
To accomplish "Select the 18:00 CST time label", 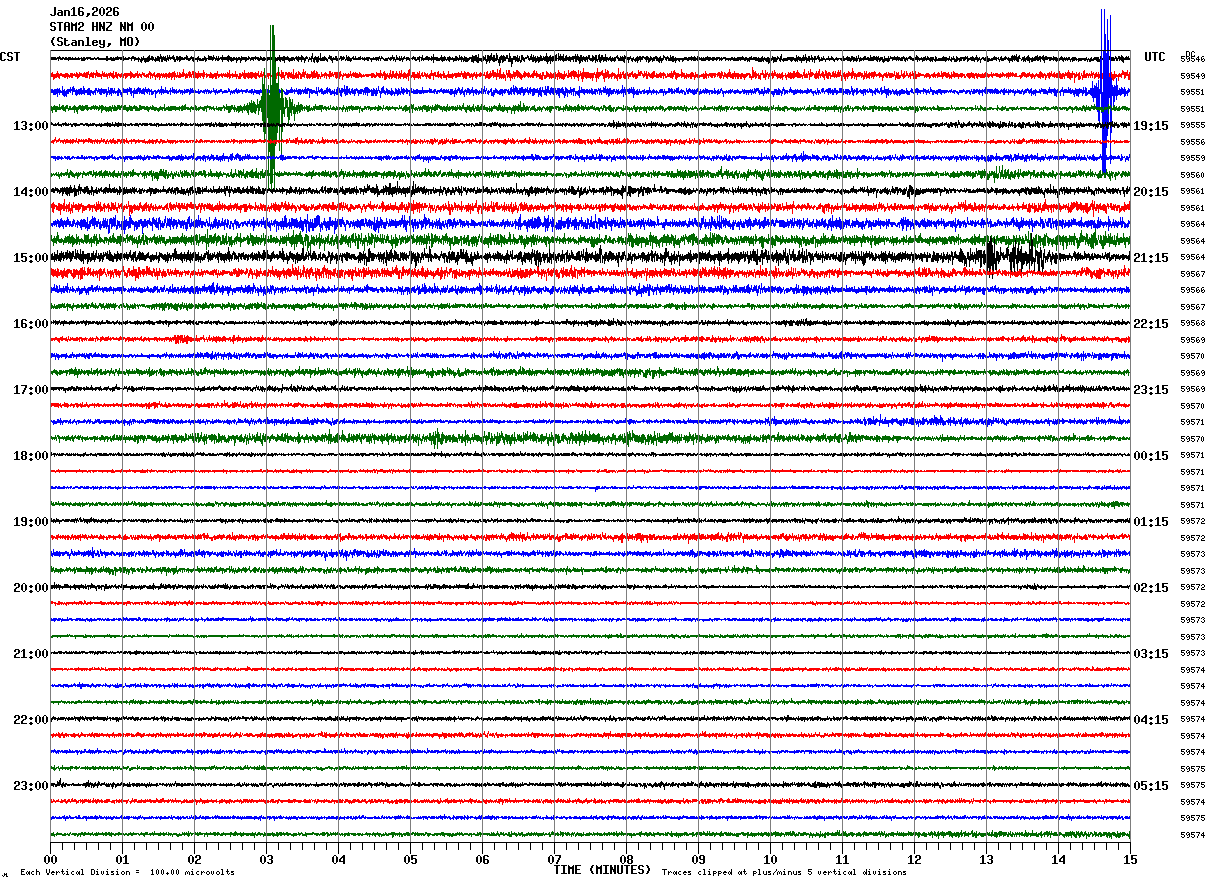I will [30, 455].
